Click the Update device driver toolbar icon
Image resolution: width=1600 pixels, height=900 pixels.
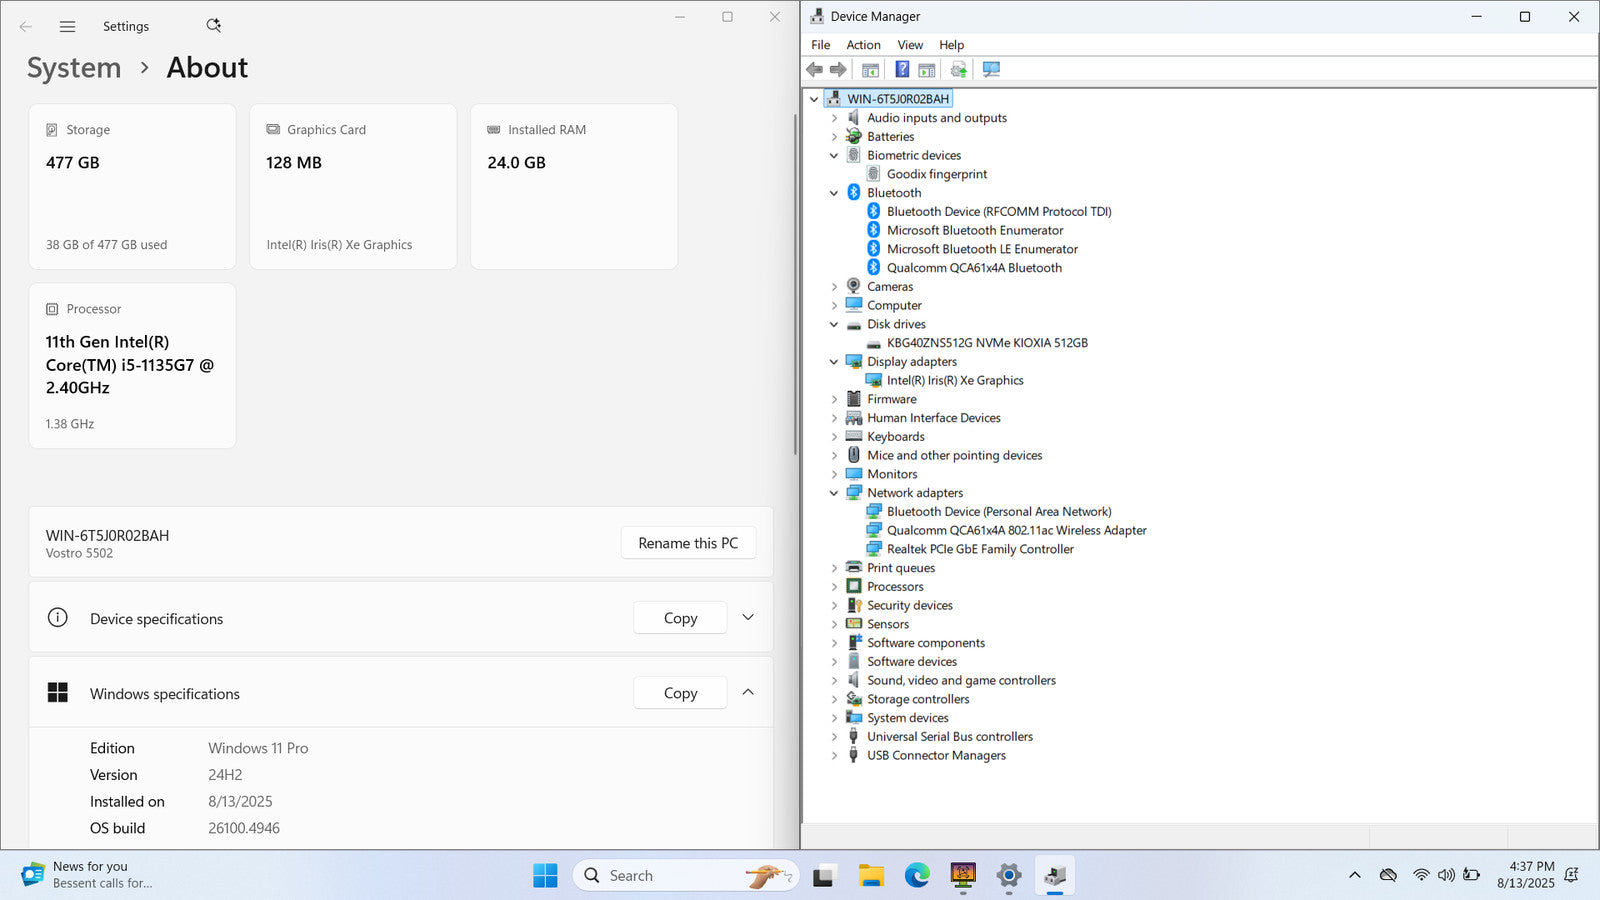point(958,69)
